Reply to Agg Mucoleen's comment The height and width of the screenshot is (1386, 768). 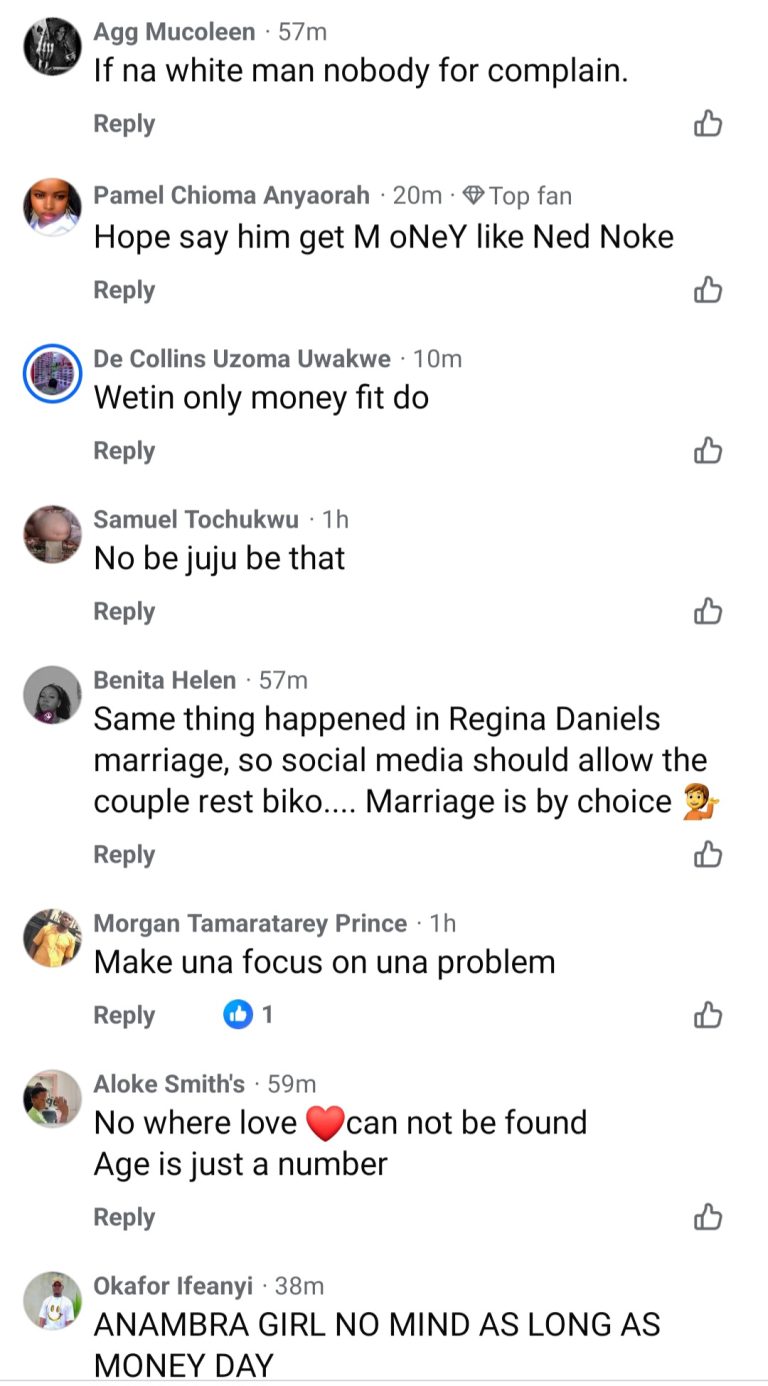124,124
